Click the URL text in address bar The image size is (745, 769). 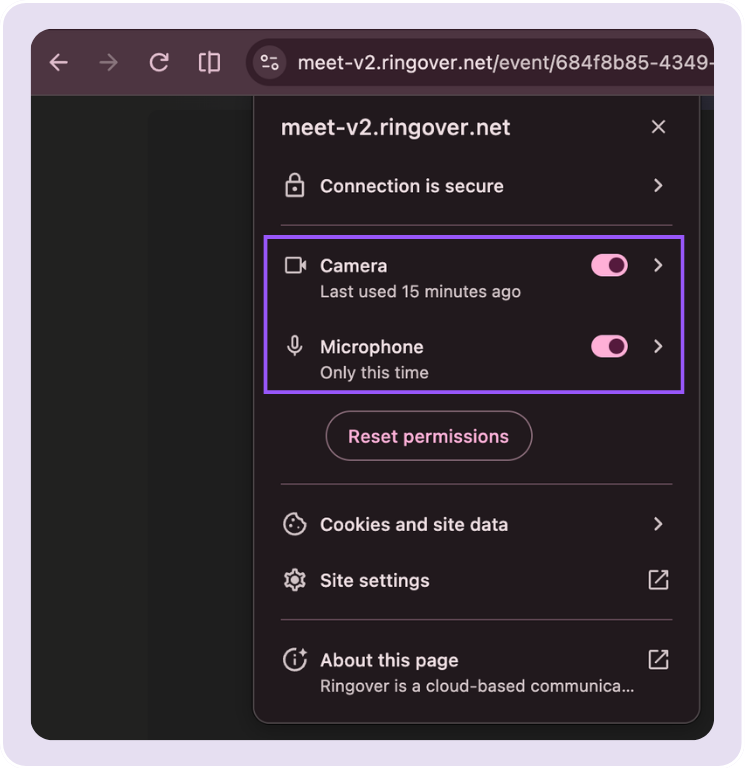coord(505,63)
